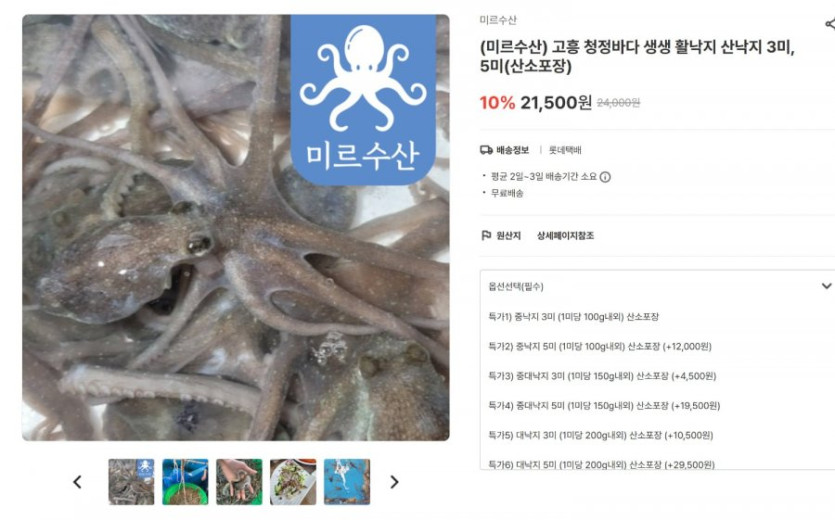
Task: Select thumbnail of octopus dish on plate
Action: 293,482
